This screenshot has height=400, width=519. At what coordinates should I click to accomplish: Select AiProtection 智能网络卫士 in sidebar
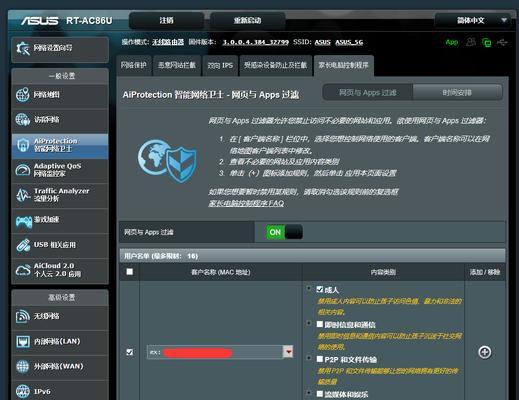point(60,145)
